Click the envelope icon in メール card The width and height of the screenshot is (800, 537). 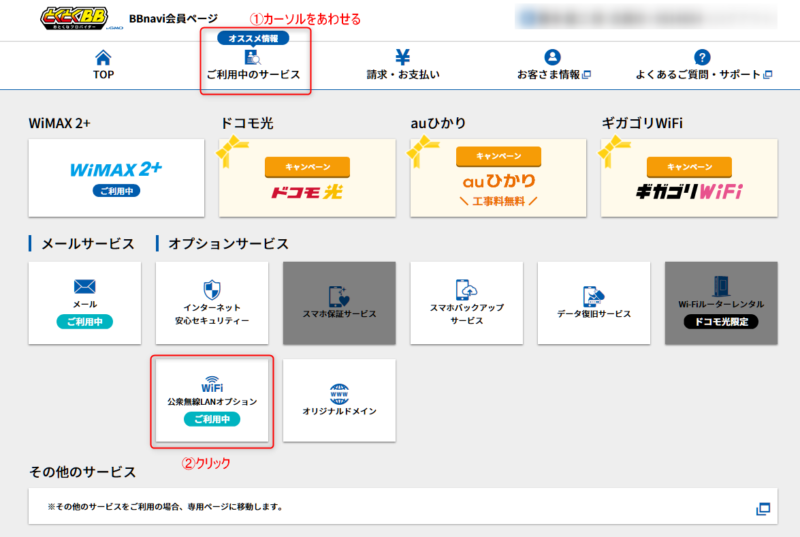click(x=85, y=287)
